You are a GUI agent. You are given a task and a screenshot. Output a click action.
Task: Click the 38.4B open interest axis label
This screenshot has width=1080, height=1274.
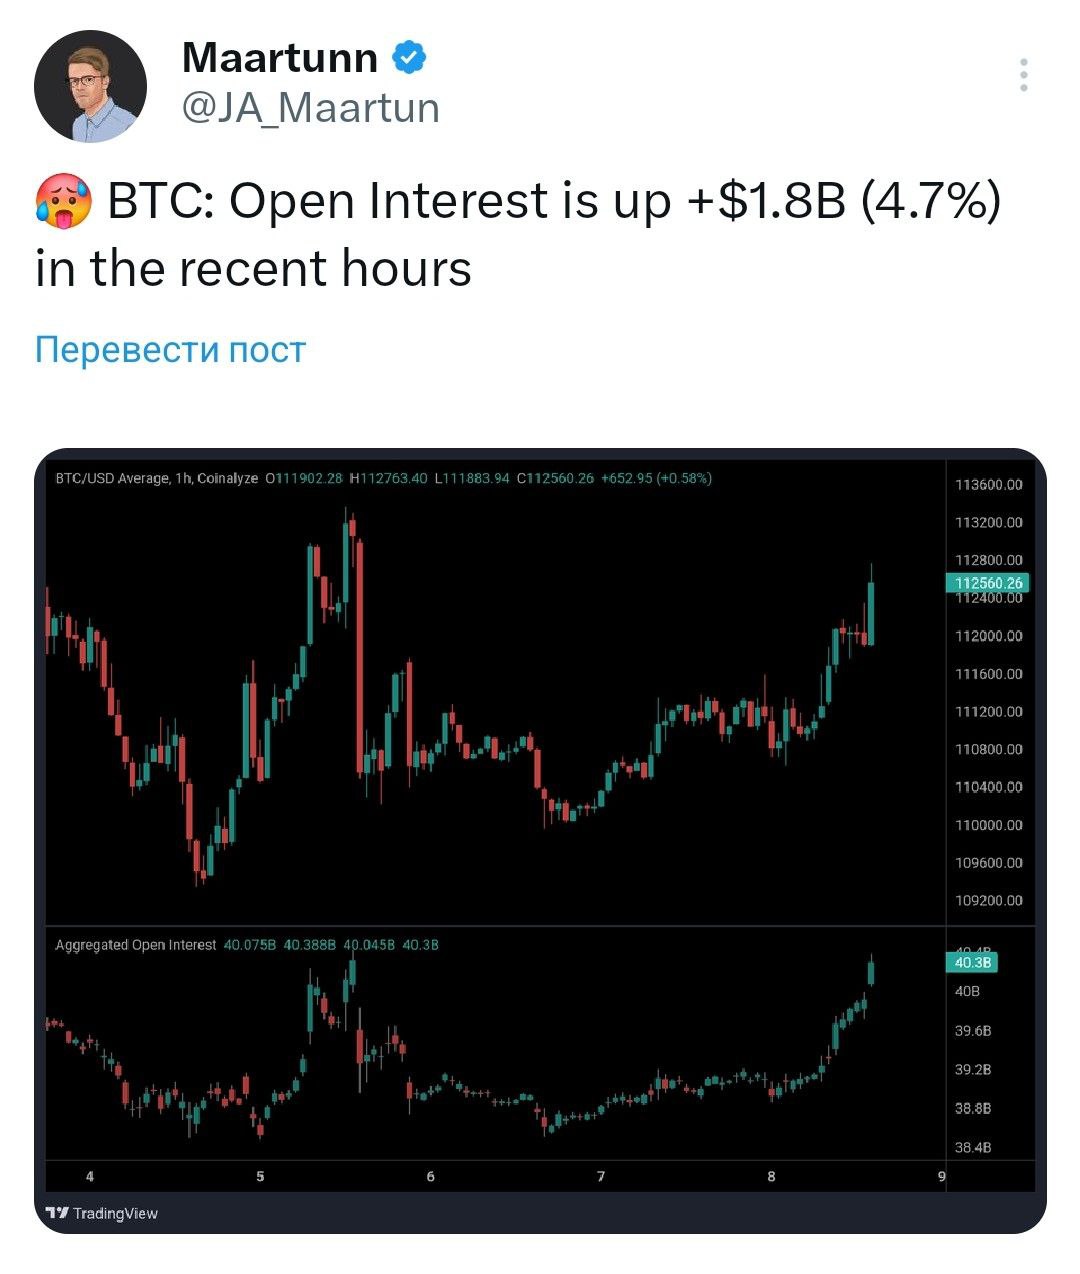click(973, 1148)
